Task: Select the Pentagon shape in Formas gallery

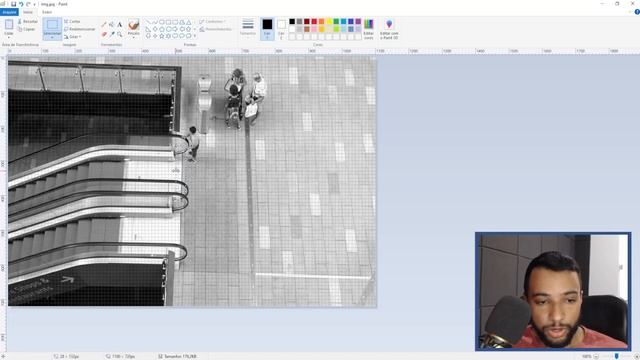Action: (x=162, y=29)
